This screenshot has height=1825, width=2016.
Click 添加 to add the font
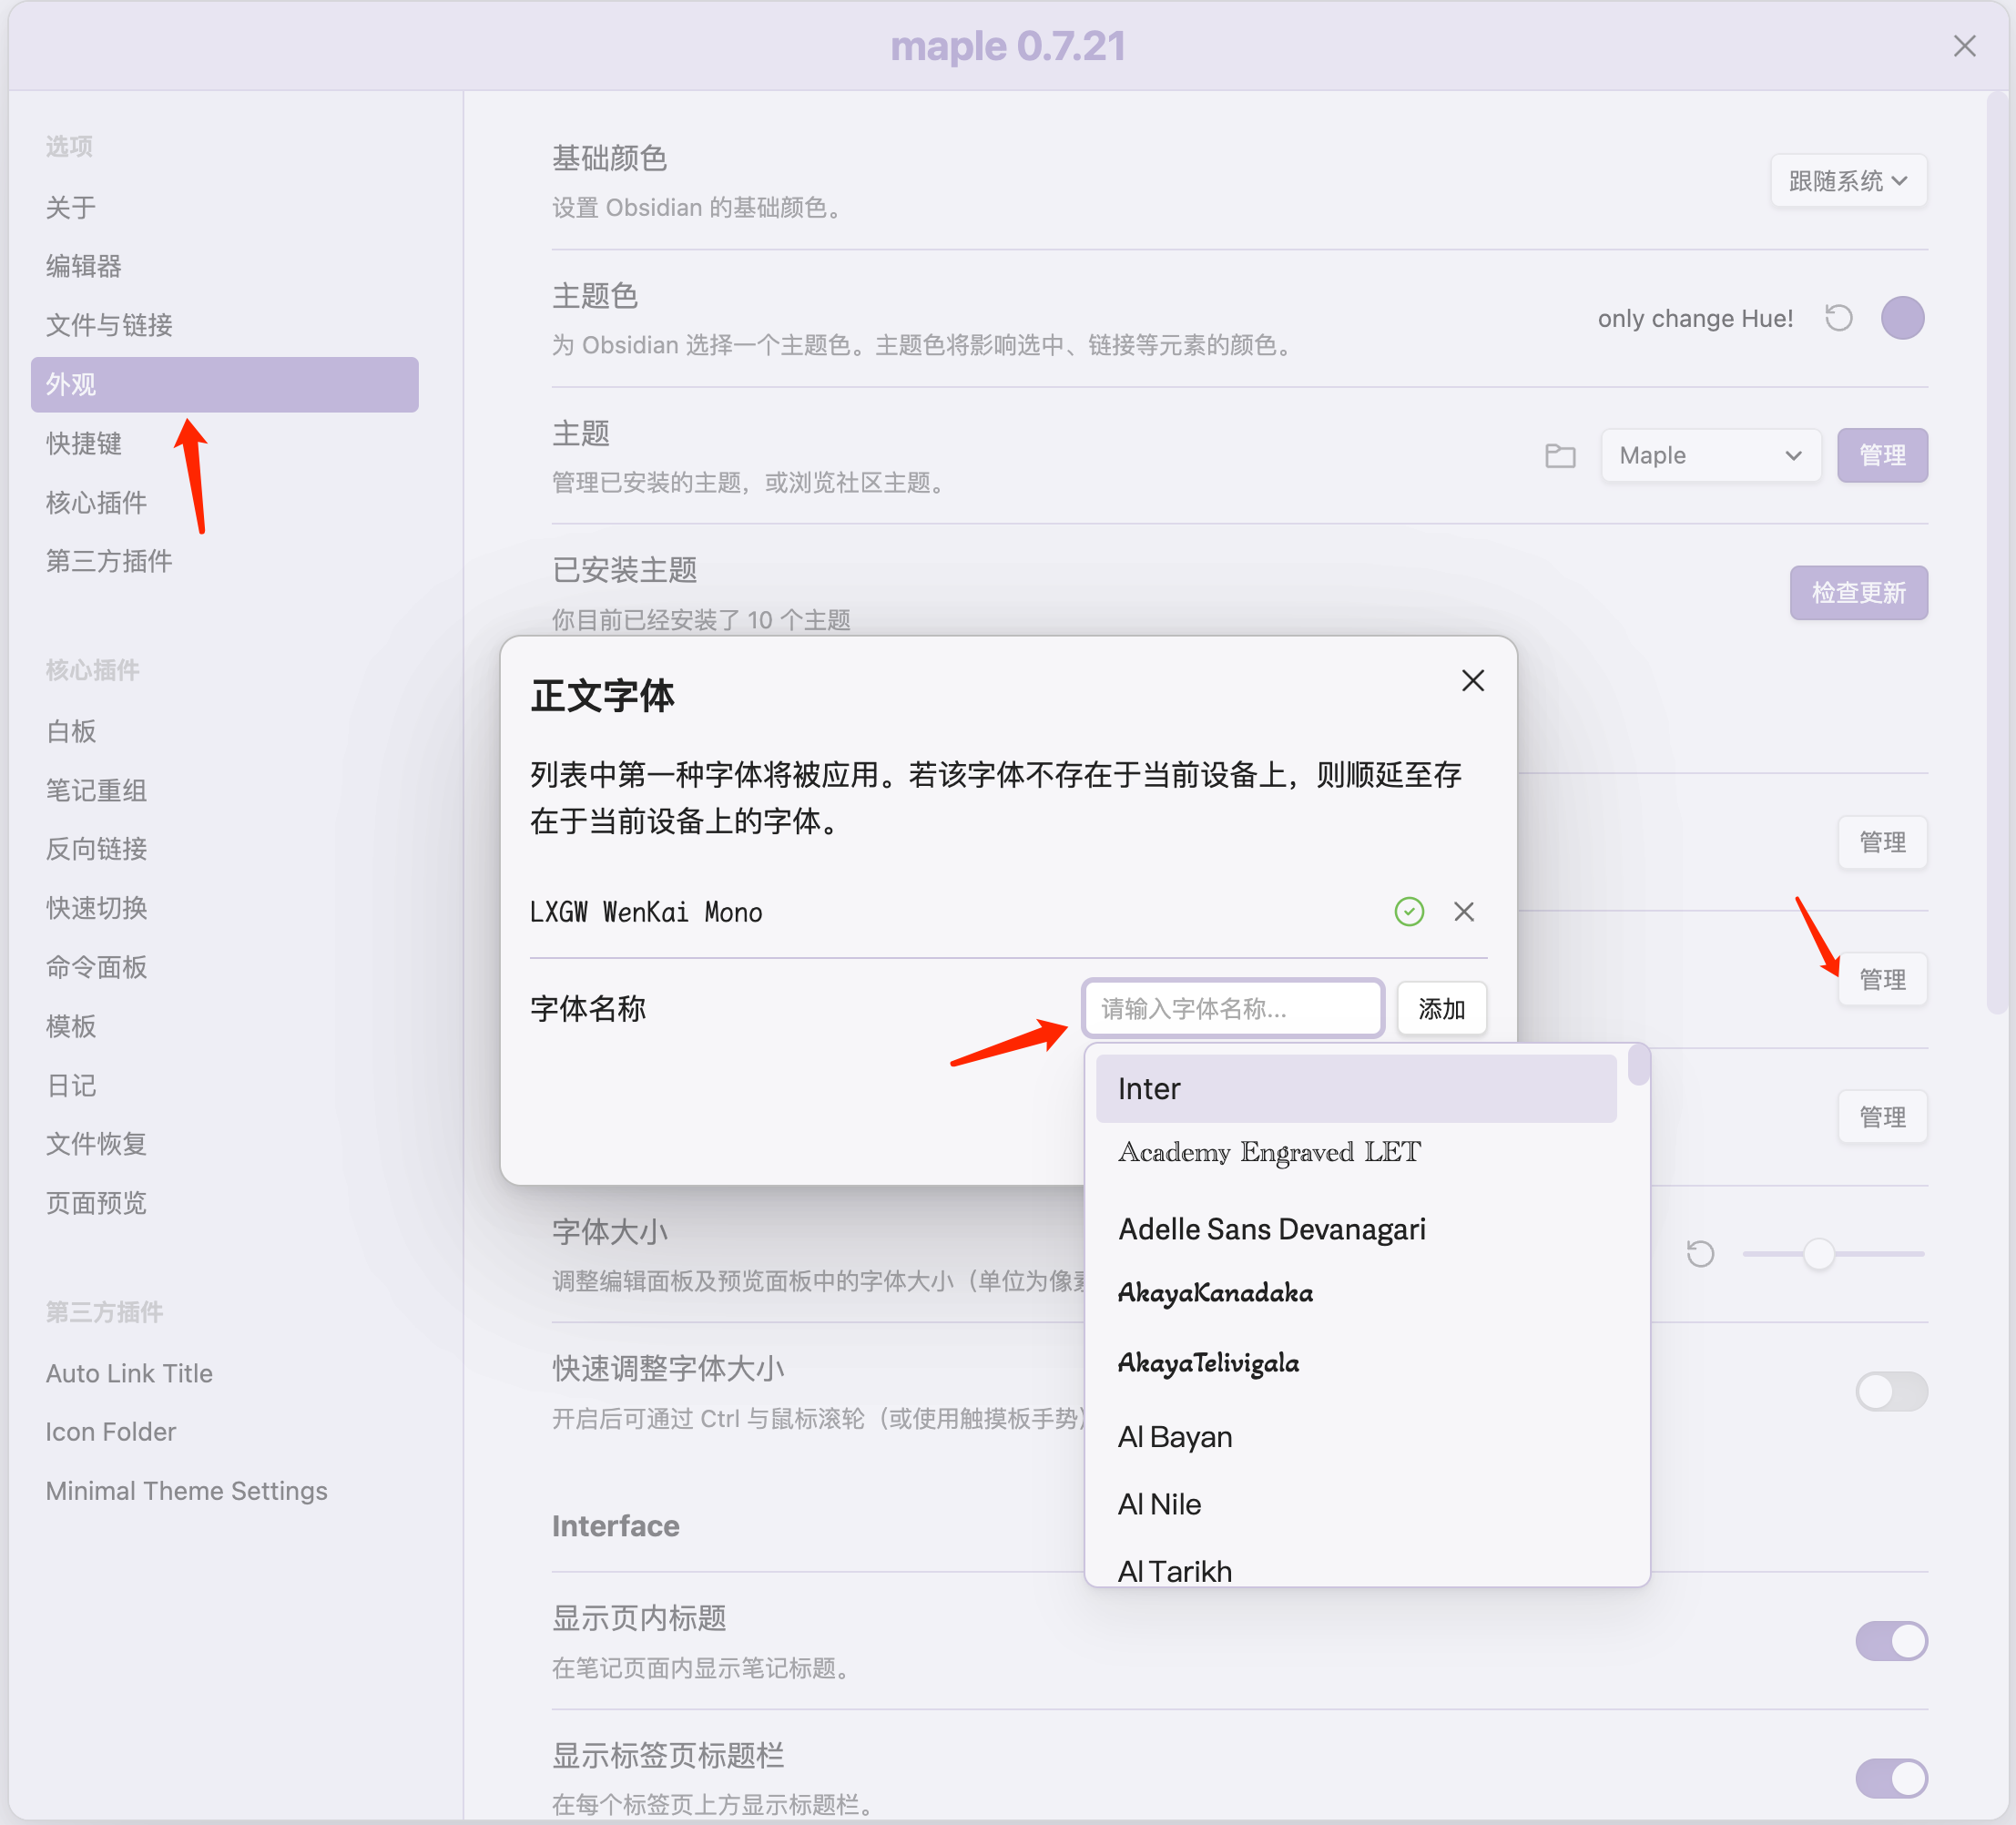tap(1441, 1008)
